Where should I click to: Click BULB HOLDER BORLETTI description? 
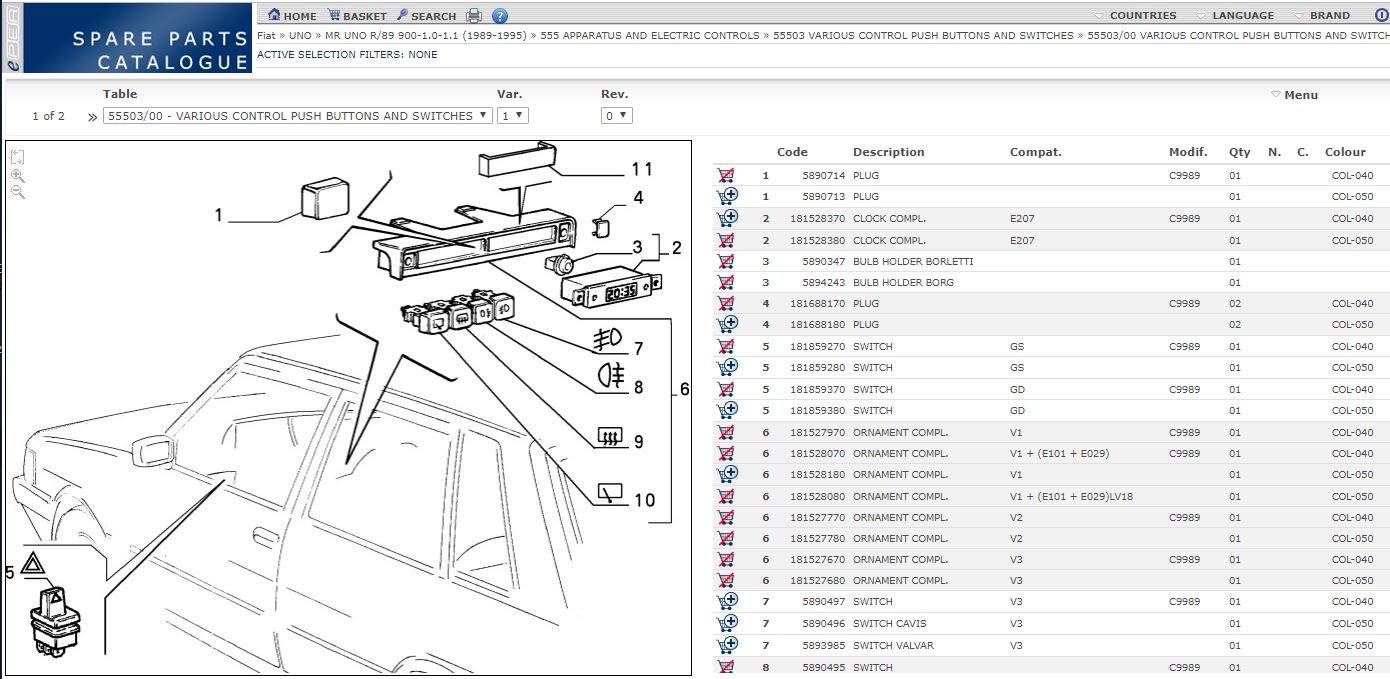click(913, 261)
